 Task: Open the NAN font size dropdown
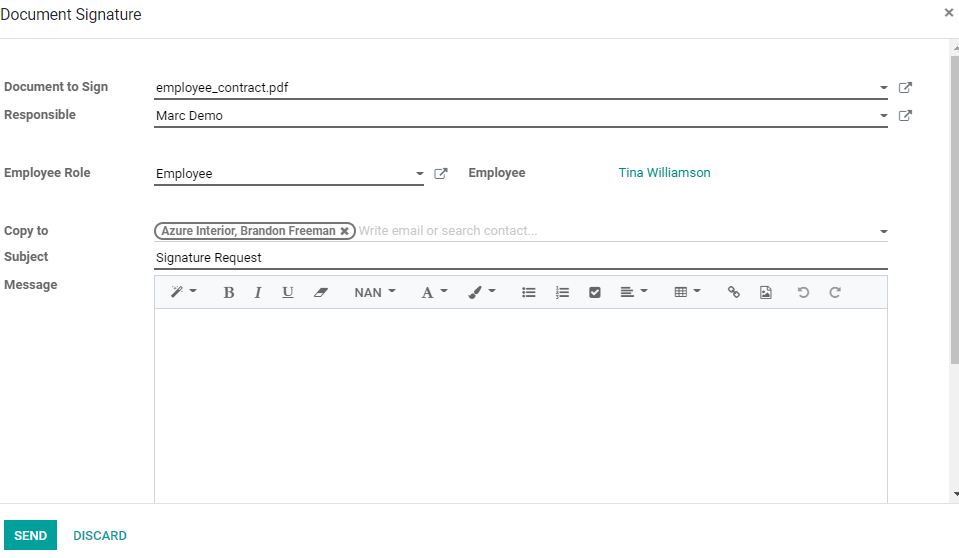[x=375, y=293]
